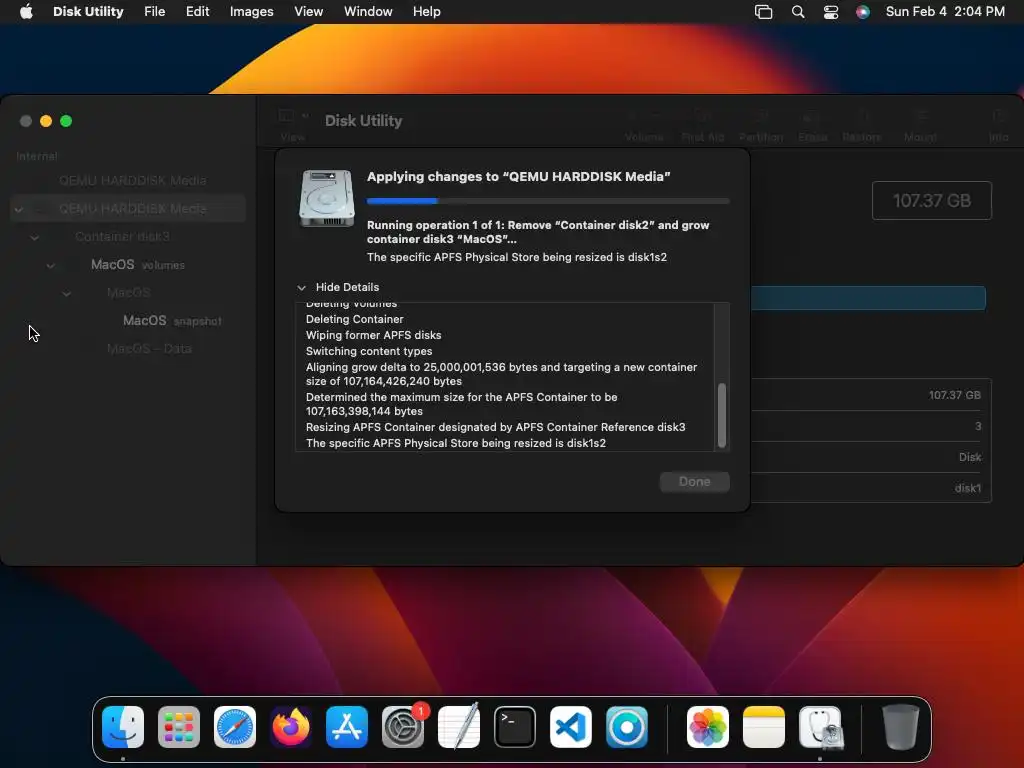Click the menu bar date and time

[945, 12]
